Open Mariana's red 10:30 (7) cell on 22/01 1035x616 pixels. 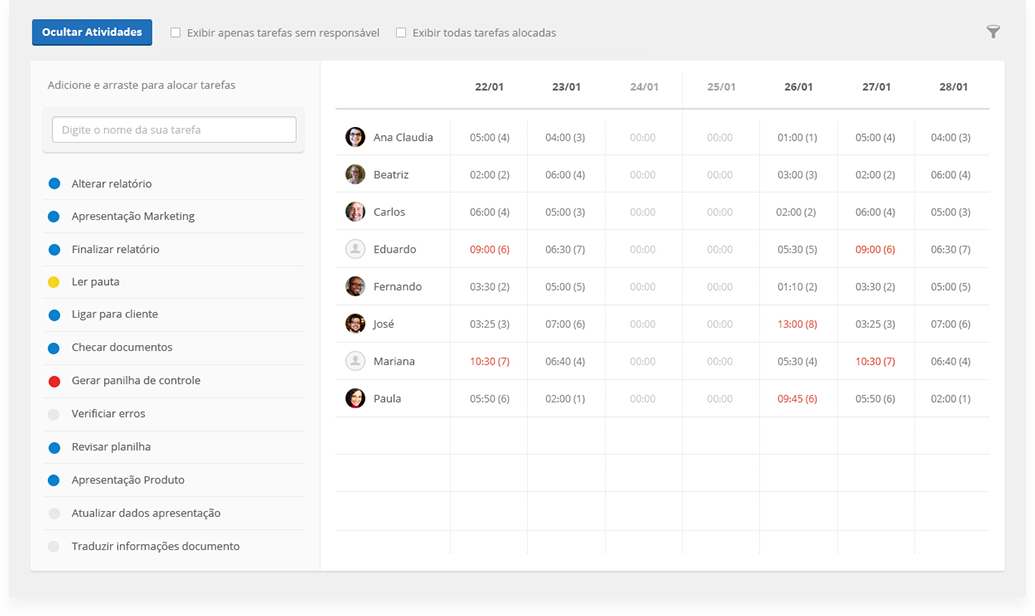[489, 361]
